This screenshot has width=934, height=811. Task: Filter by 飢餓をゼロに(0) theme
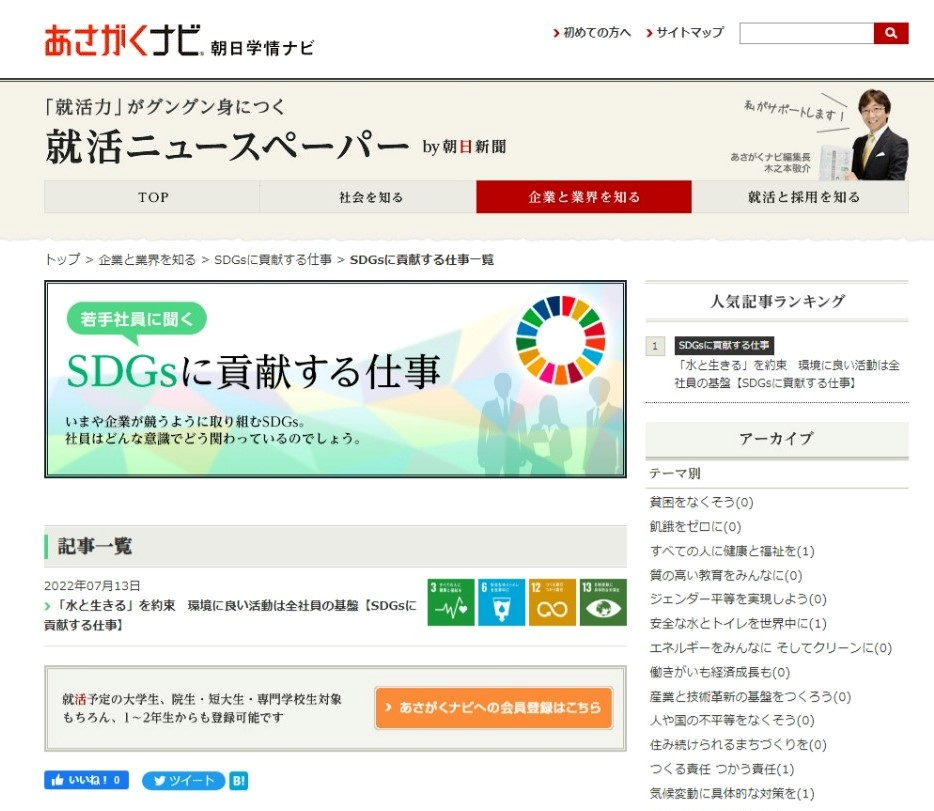coord(695,527)
